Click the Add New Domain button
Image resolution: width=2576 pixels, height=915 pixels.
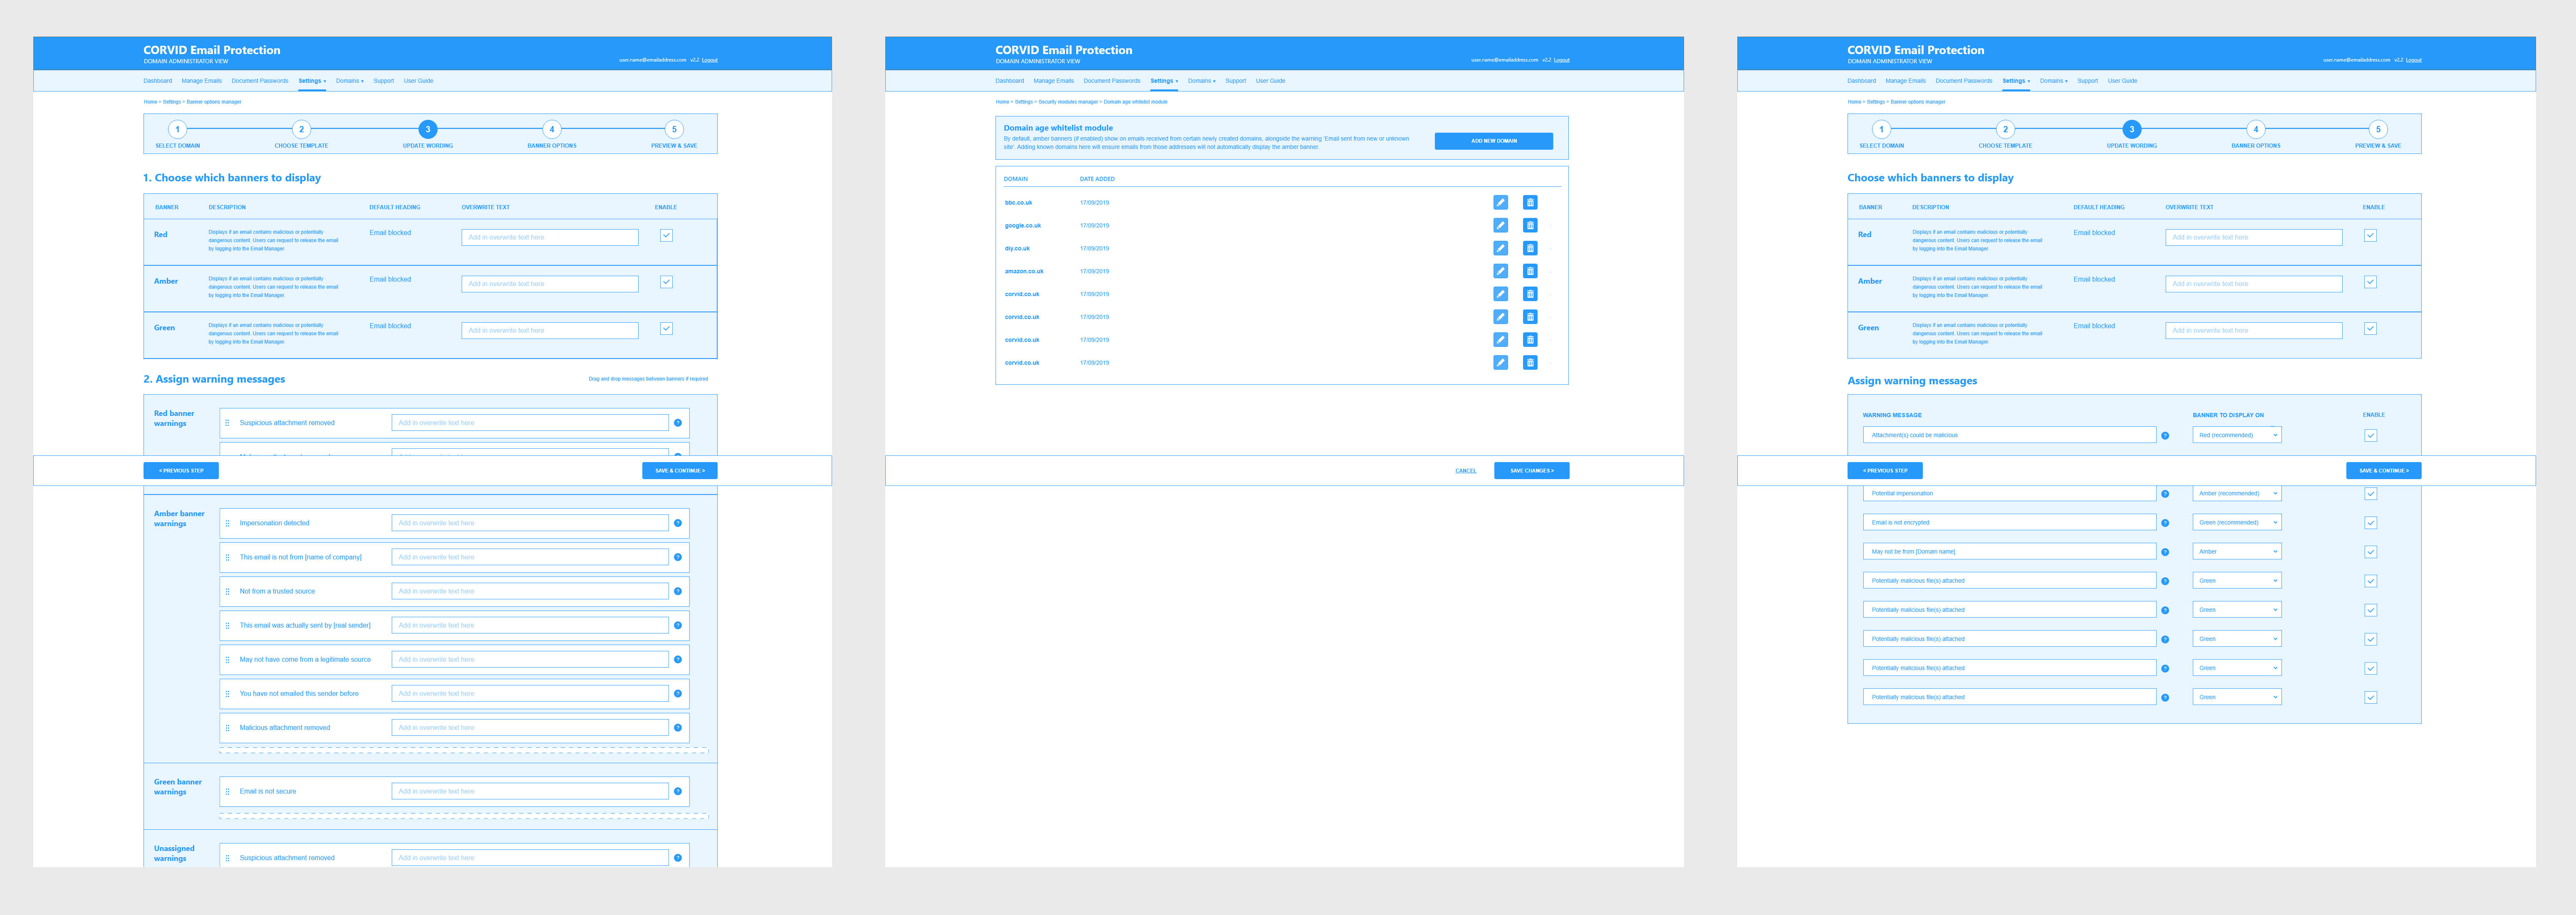1493,141
